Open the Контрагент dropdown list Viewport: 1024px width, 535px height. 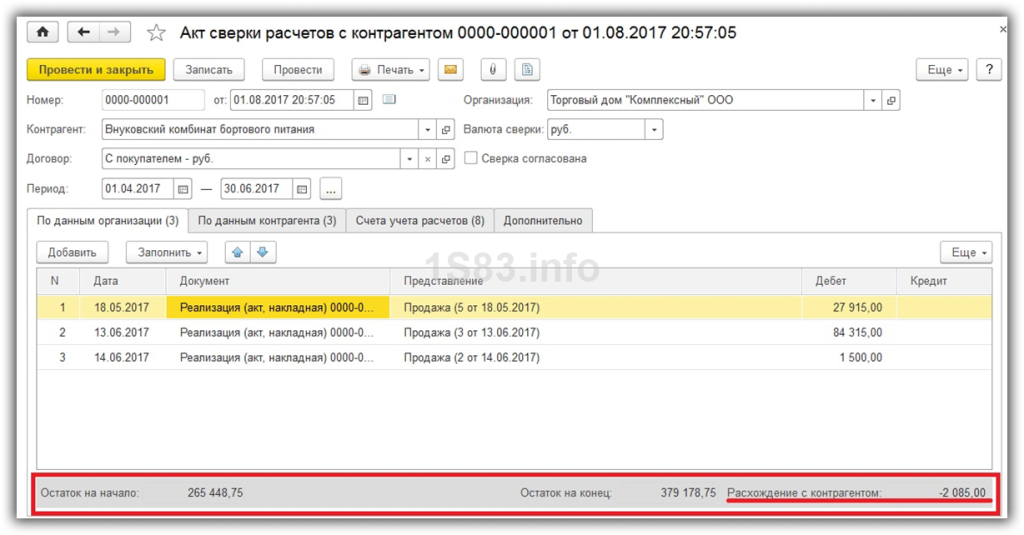pyautogui.click(x=428, y=129)
